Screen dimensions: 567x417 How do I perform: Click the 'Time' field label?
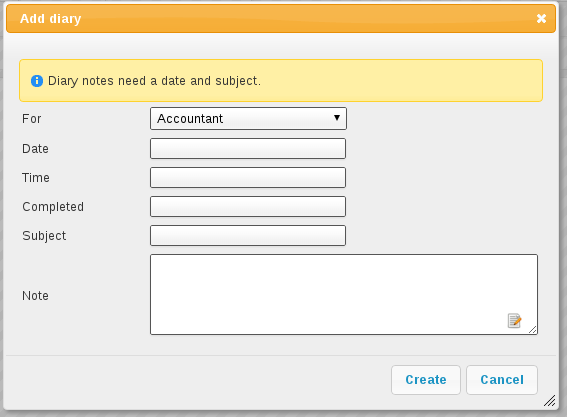pyautogui.click(x=36, y=178)
